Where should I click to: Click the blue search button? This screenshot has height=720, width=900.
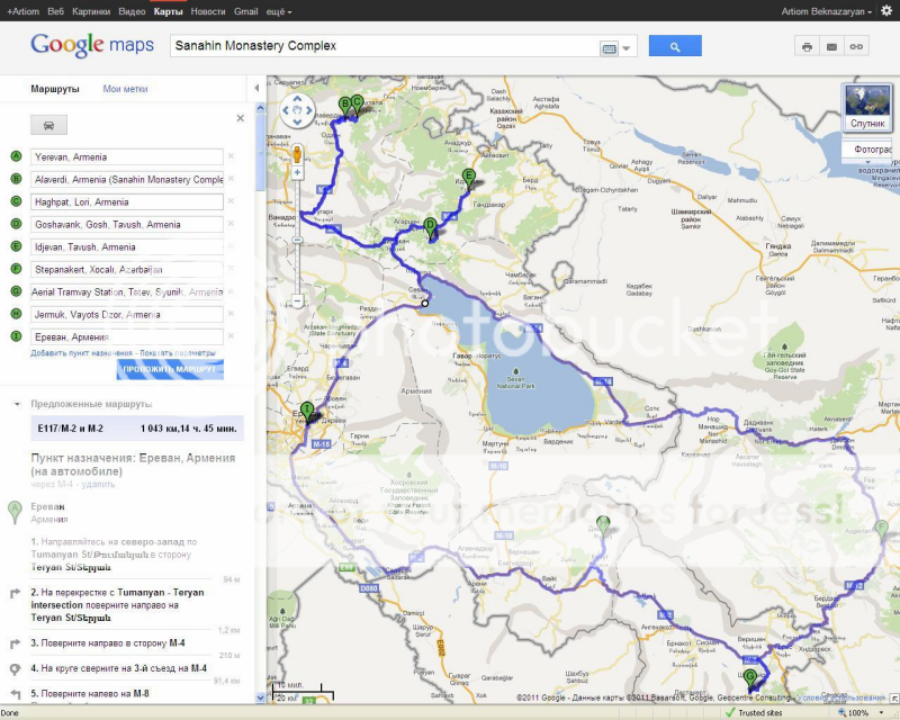[x=675, y=46]
